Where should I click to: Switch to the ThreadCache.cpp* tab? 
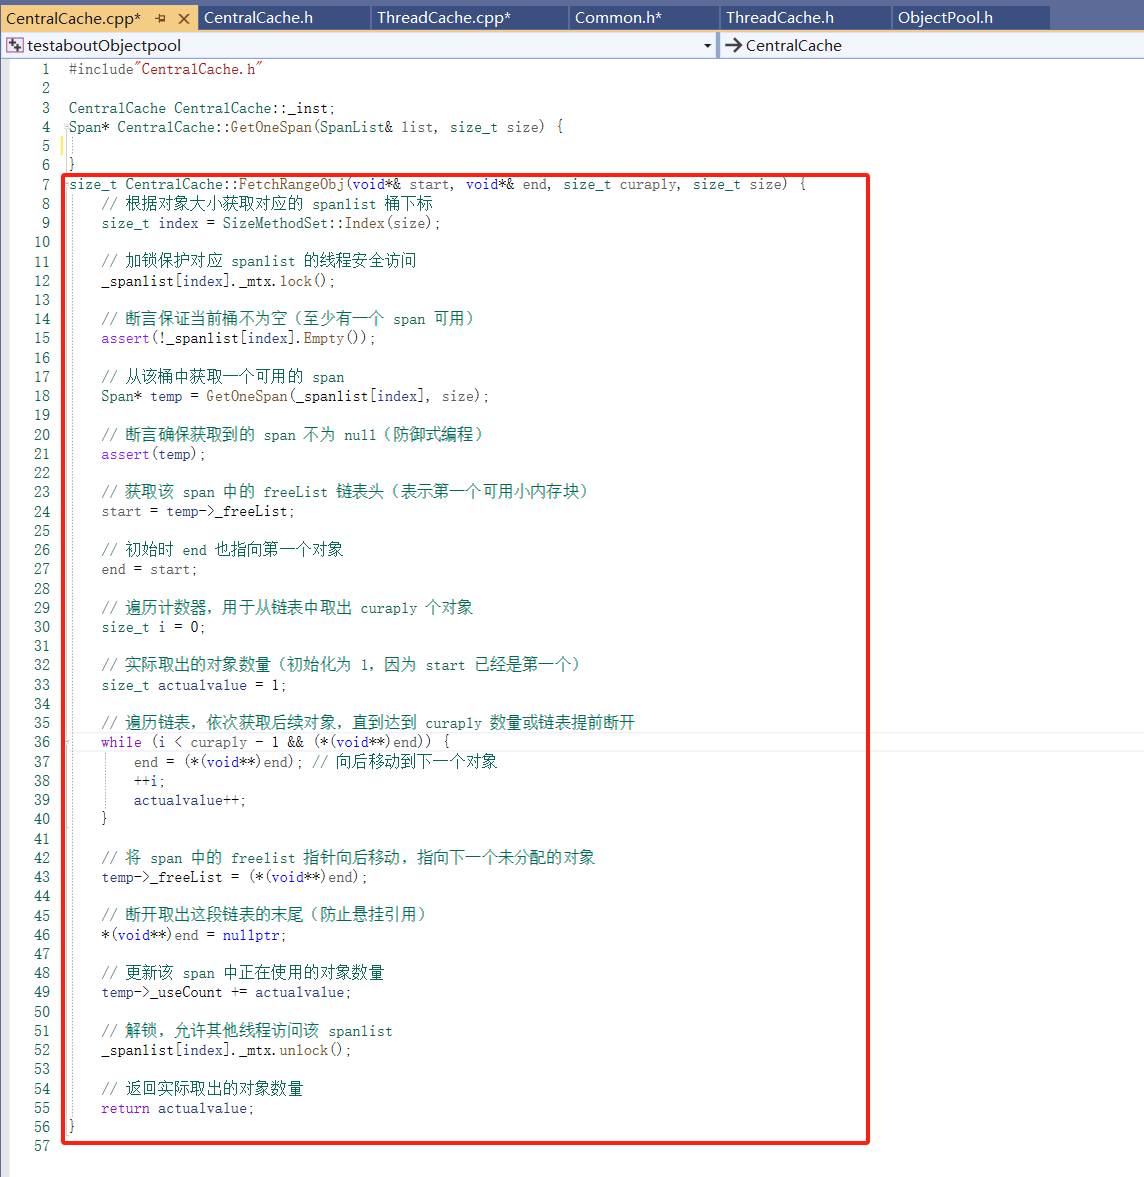tap(444, 18)
